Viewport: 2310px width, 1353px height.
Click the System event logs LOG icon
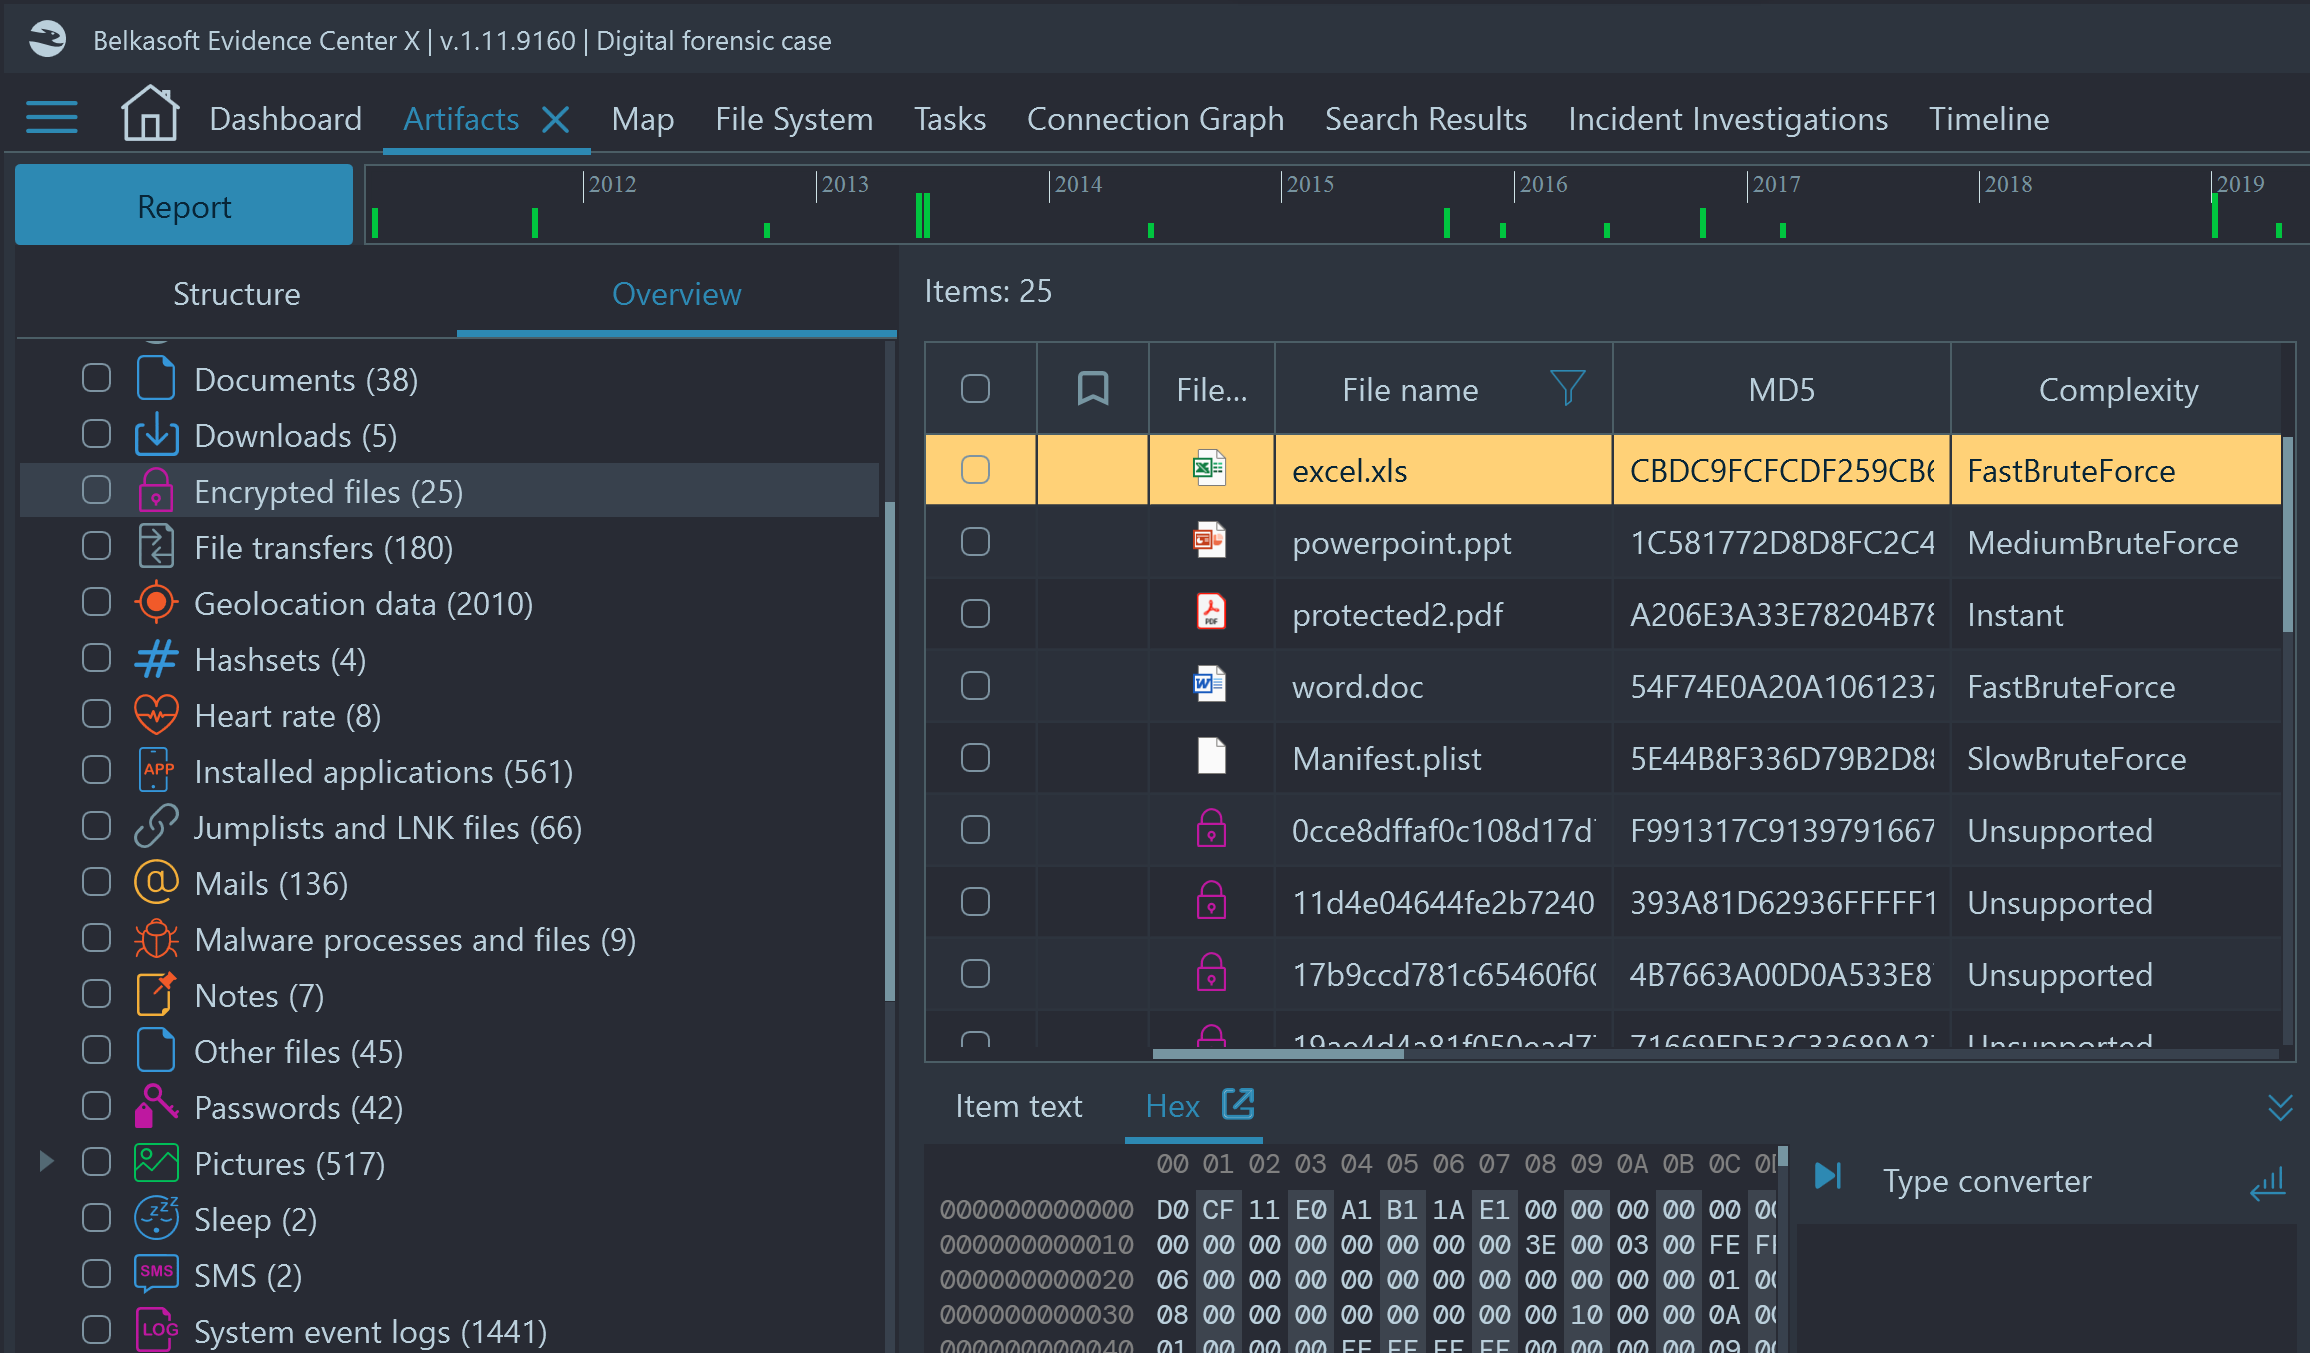tap(156, 1329)
